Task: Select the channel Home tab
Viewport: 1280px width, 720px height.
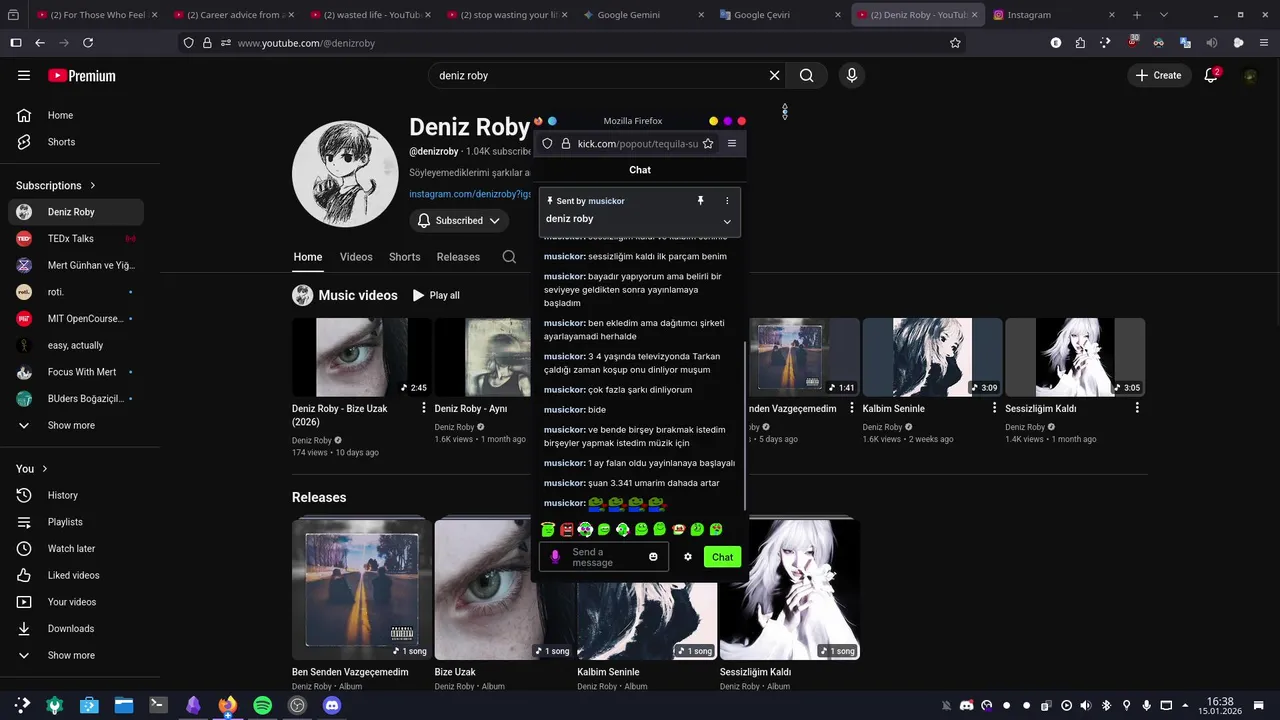Action: [308, 257]
